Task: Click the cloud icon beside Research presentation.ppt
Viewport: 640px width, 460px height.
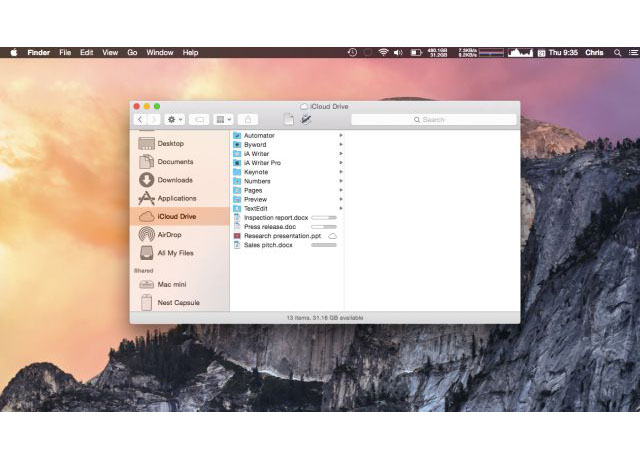Action: click(333, 236)
